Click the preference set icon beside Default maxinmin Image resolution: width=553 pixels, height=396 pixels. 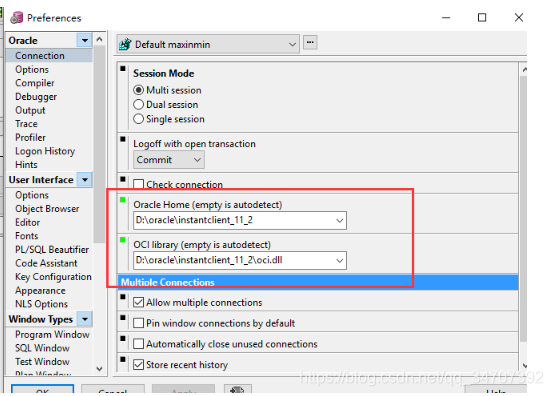(x=125, y=44)
